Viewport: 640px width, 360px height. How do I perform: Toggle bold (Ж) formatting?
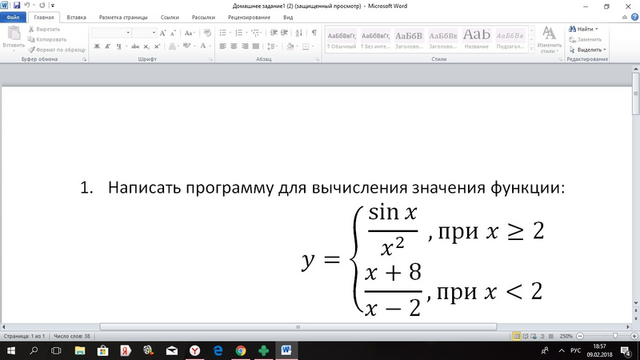click(x=97, y=46)
